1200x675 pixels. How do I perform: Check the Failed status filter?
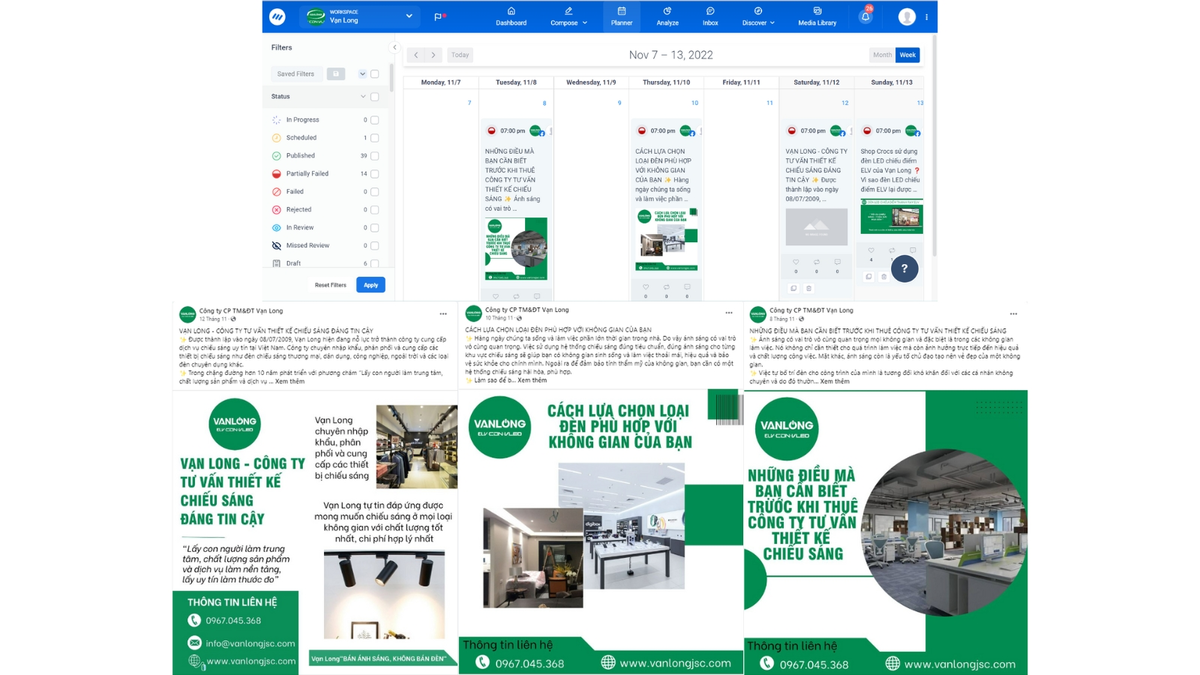375,192
